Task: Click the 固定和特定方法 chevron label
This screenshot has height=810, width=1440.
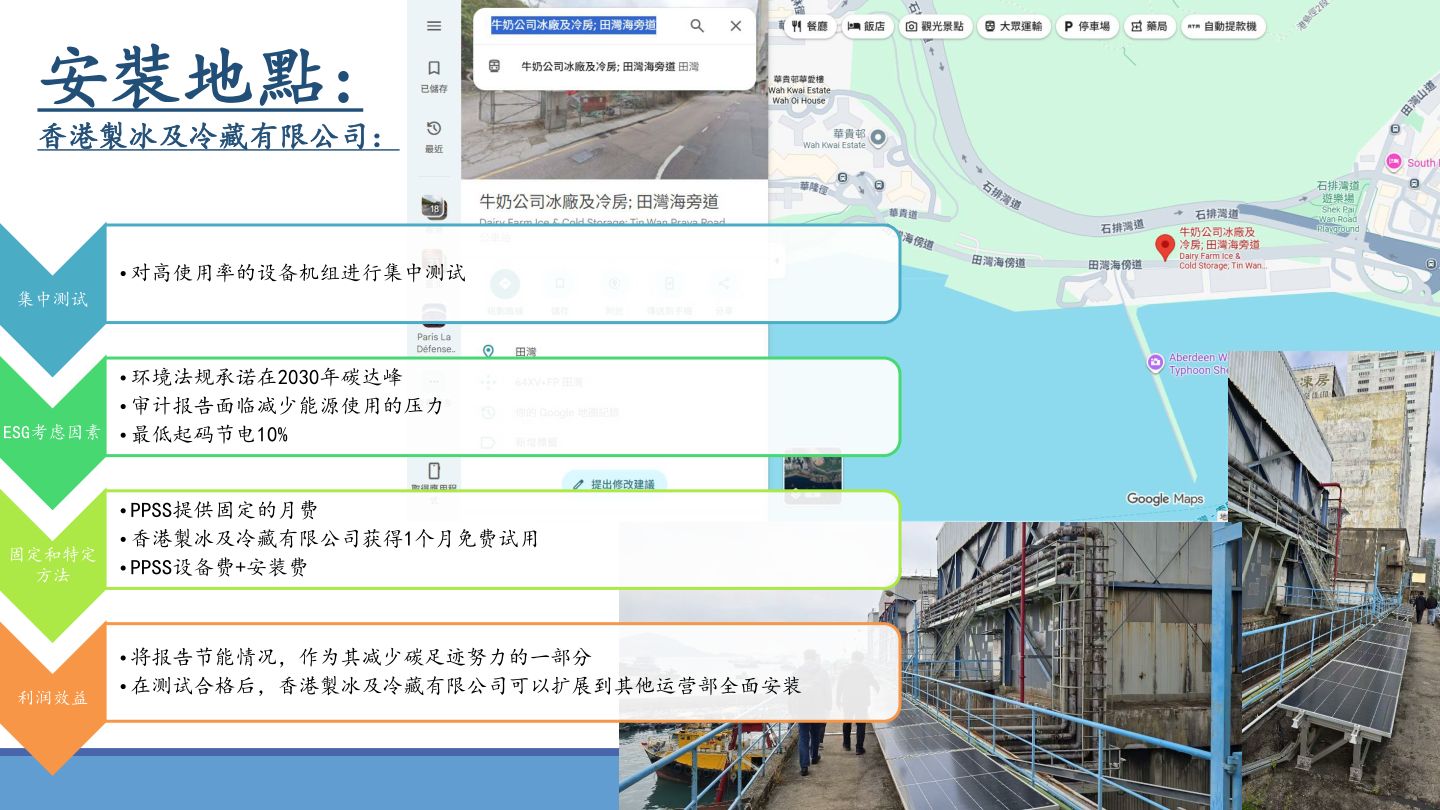Action: (x=52, y=565)
